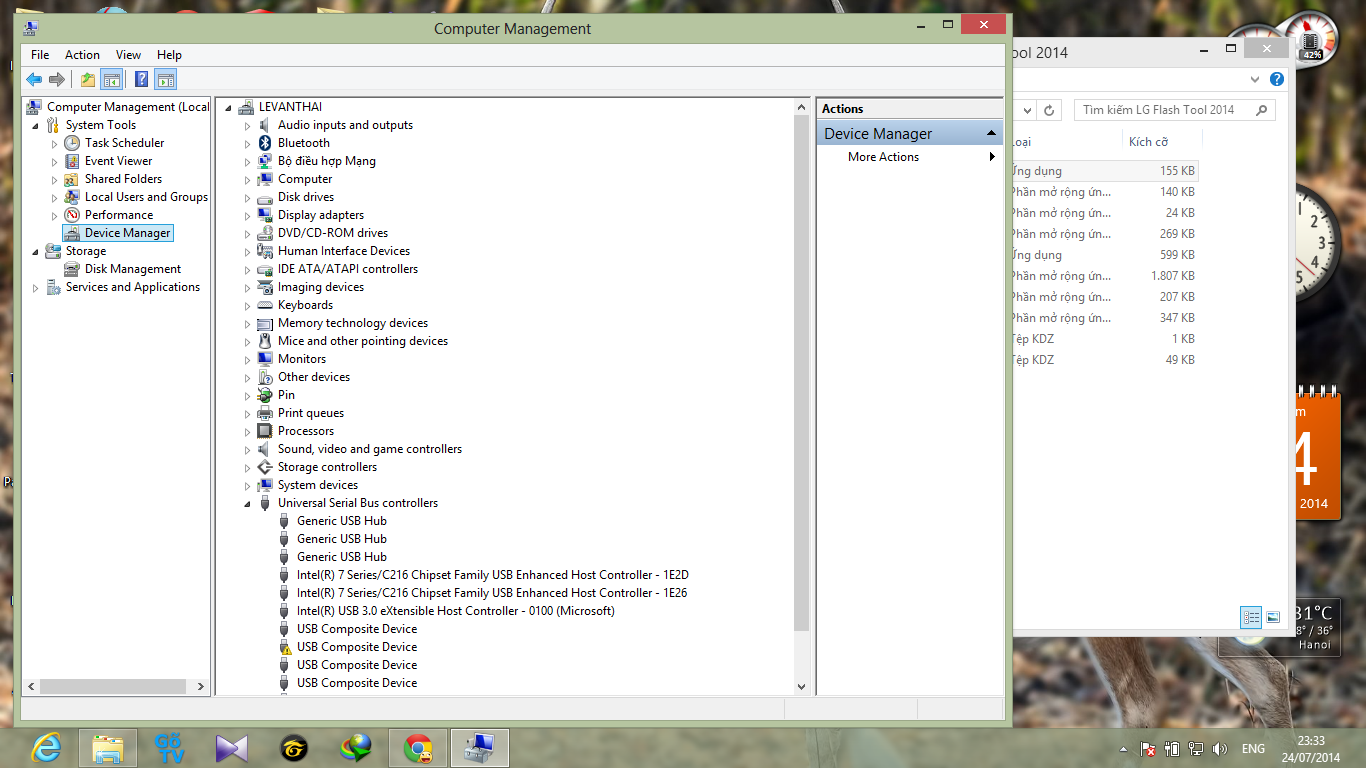This screenshot has width=1366, height=768.
Task: Expand the Disk drives category
Action: coord(248,198)
